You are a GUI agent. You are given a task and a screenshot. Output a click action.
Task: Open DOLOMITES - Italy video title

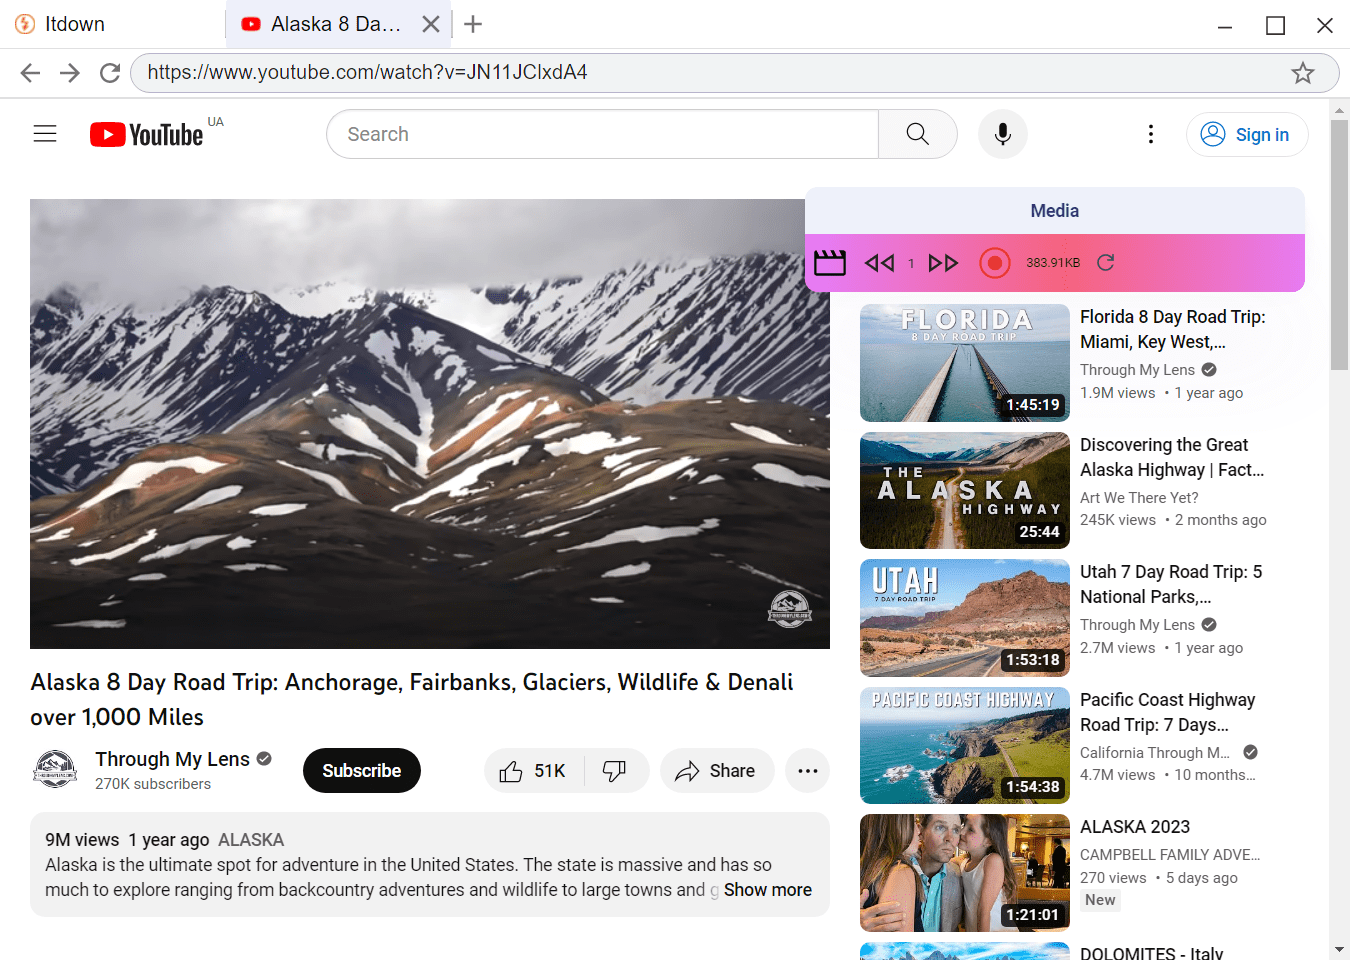point(1152,953)
